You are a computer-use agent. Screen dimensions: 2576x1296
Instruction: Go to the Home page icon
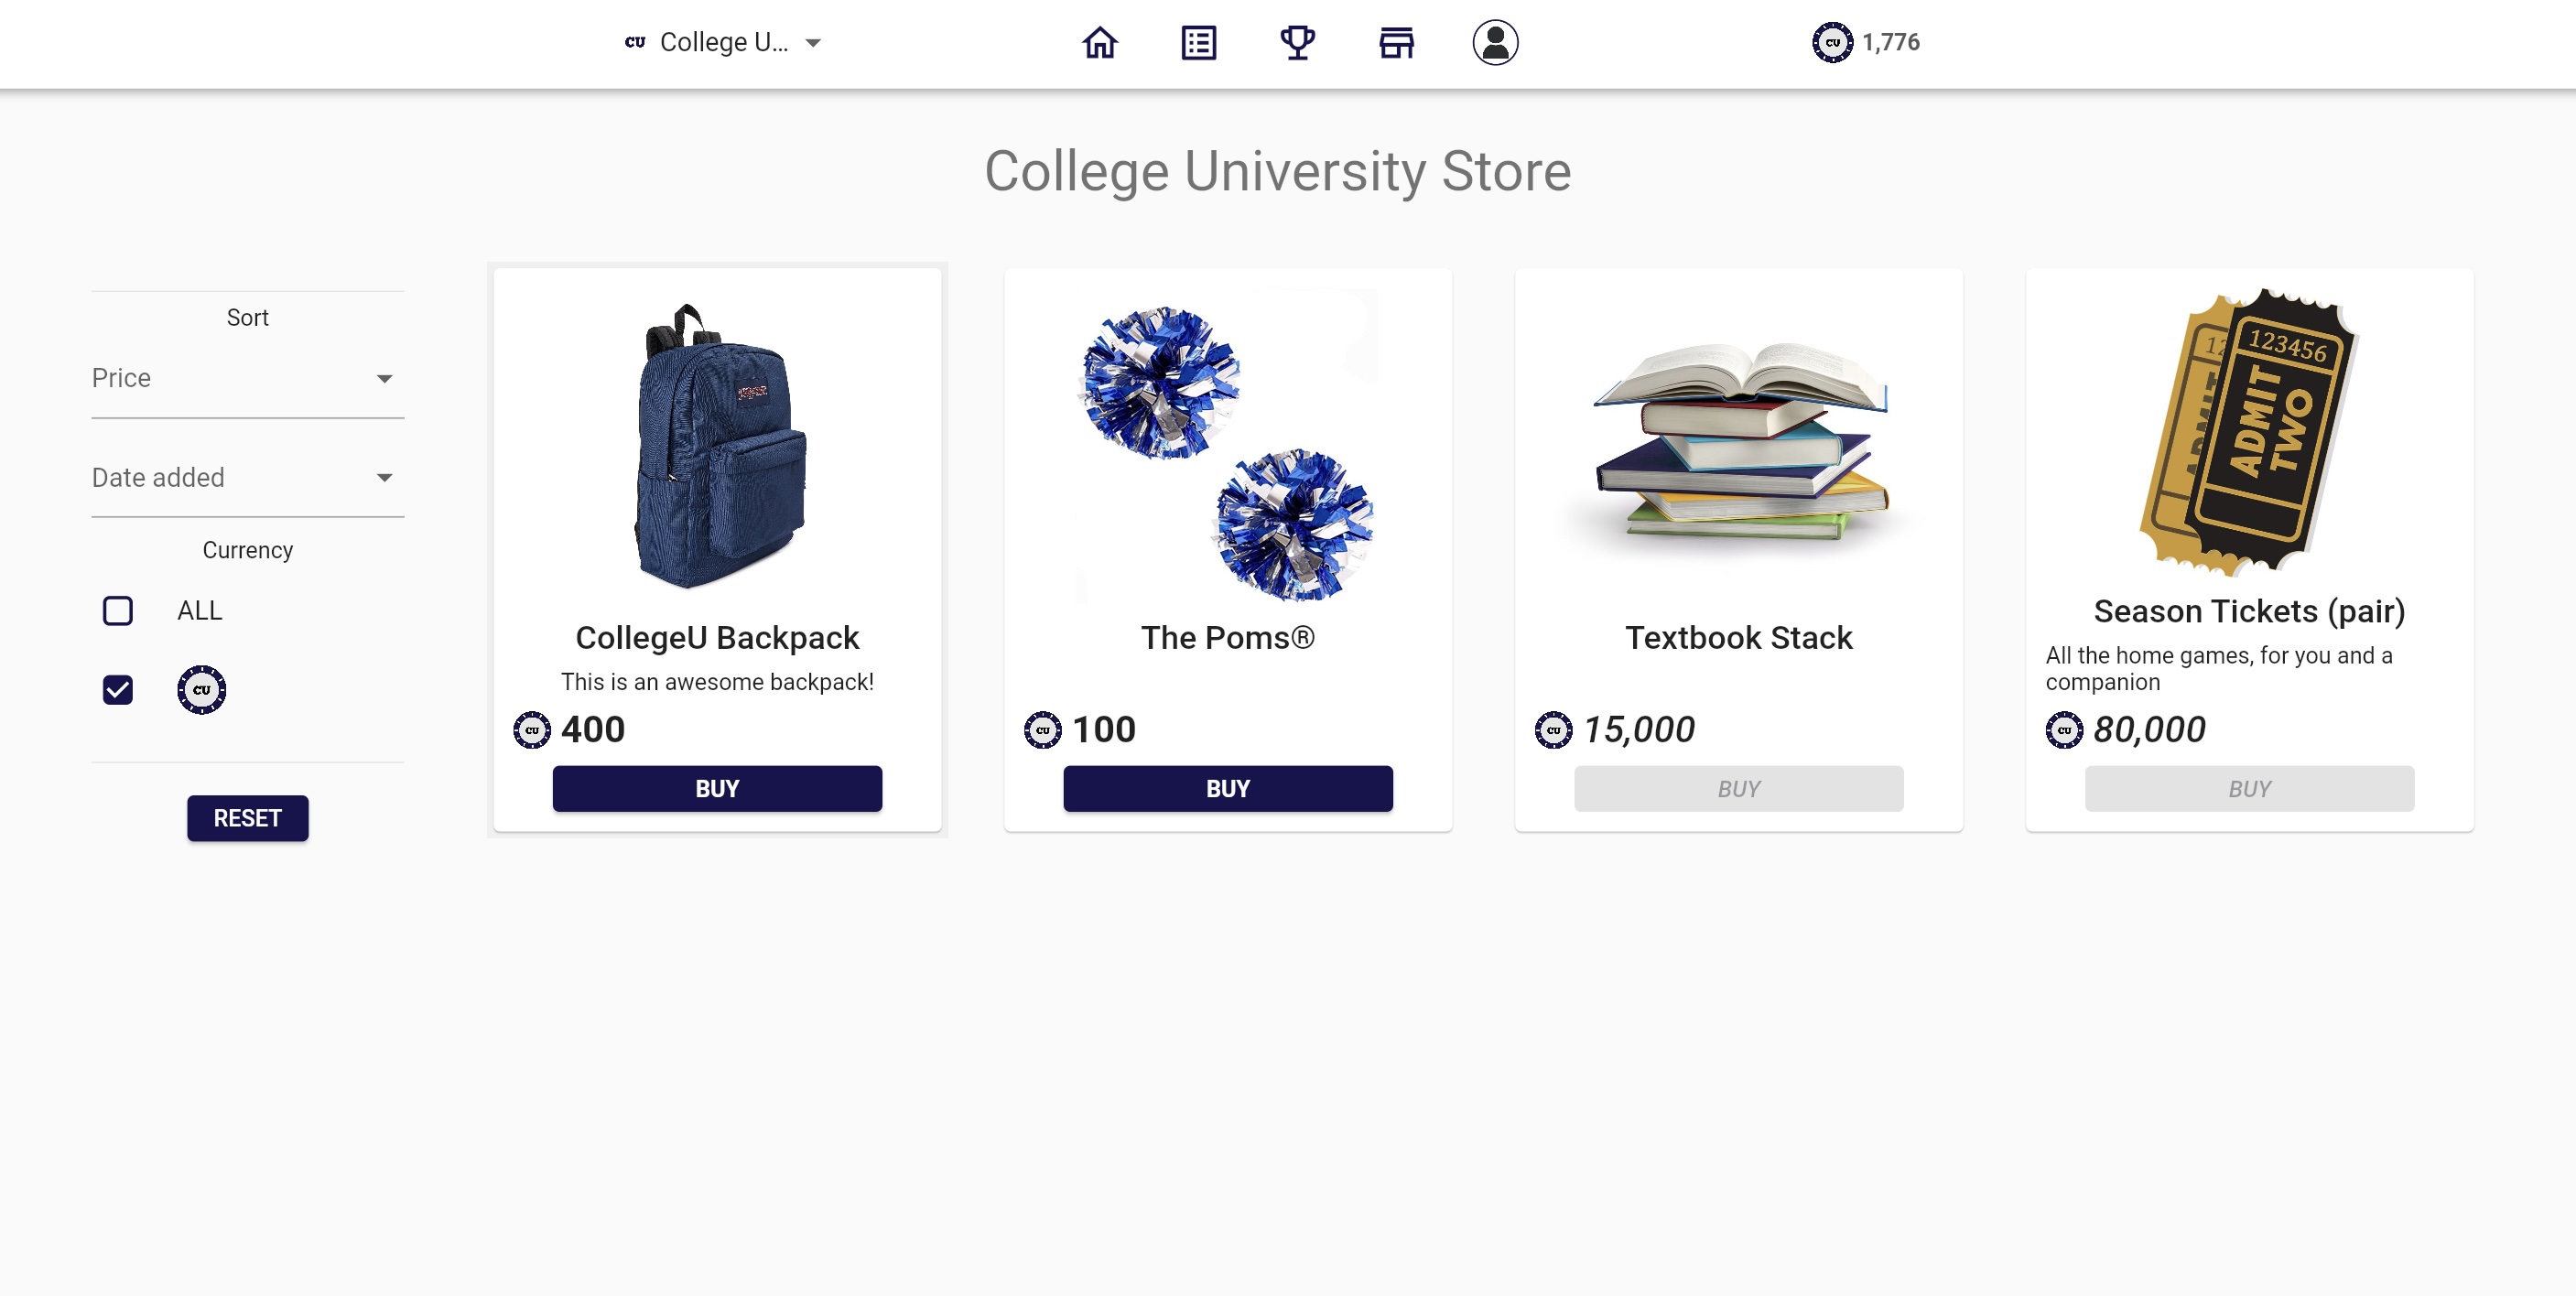[1100, 43]
